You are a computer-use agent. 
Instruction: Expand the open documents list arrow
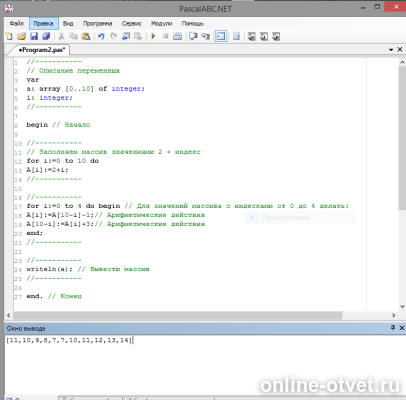(391, 50)
